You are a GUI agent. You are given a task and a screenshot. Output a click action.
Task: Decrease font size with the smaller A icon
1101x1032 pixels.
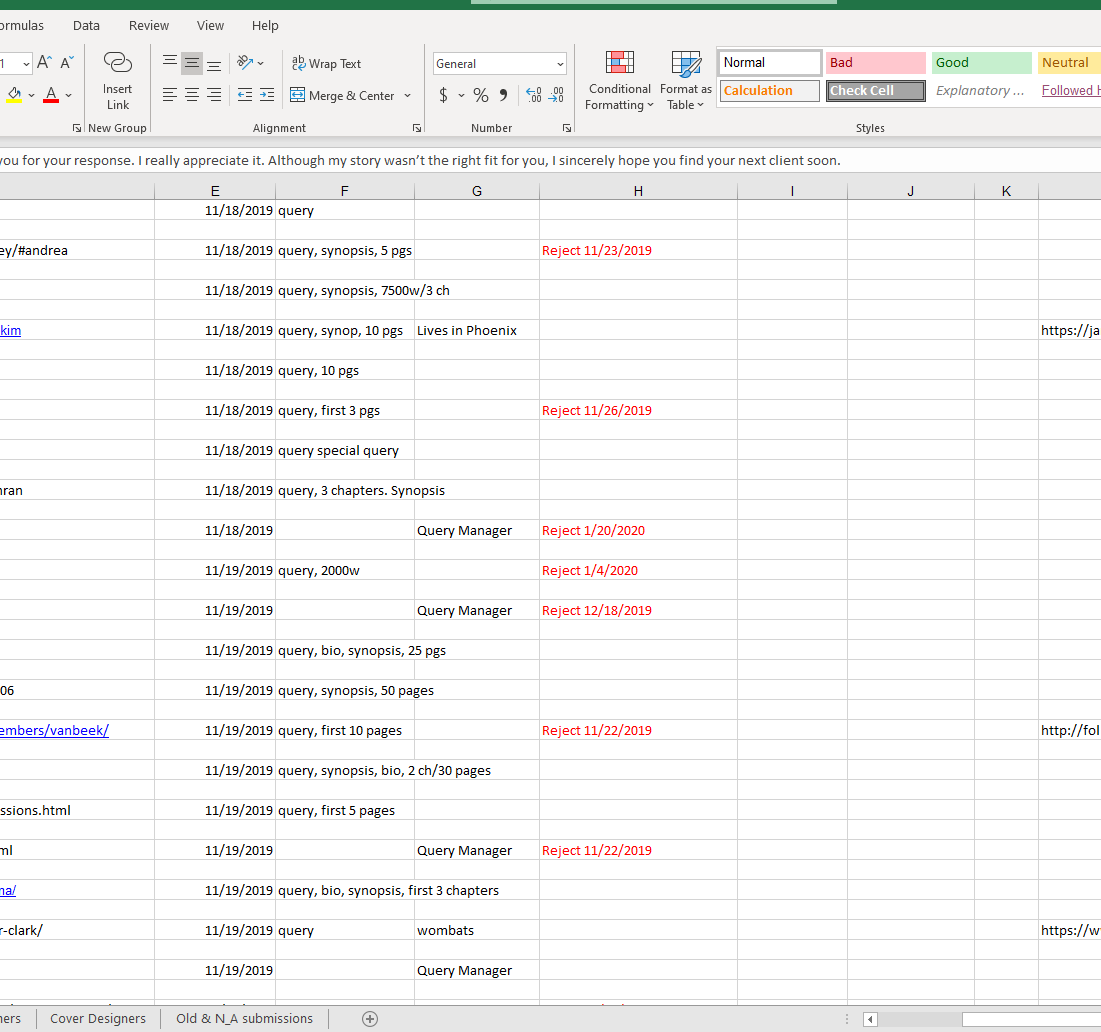tap(67, 63)
